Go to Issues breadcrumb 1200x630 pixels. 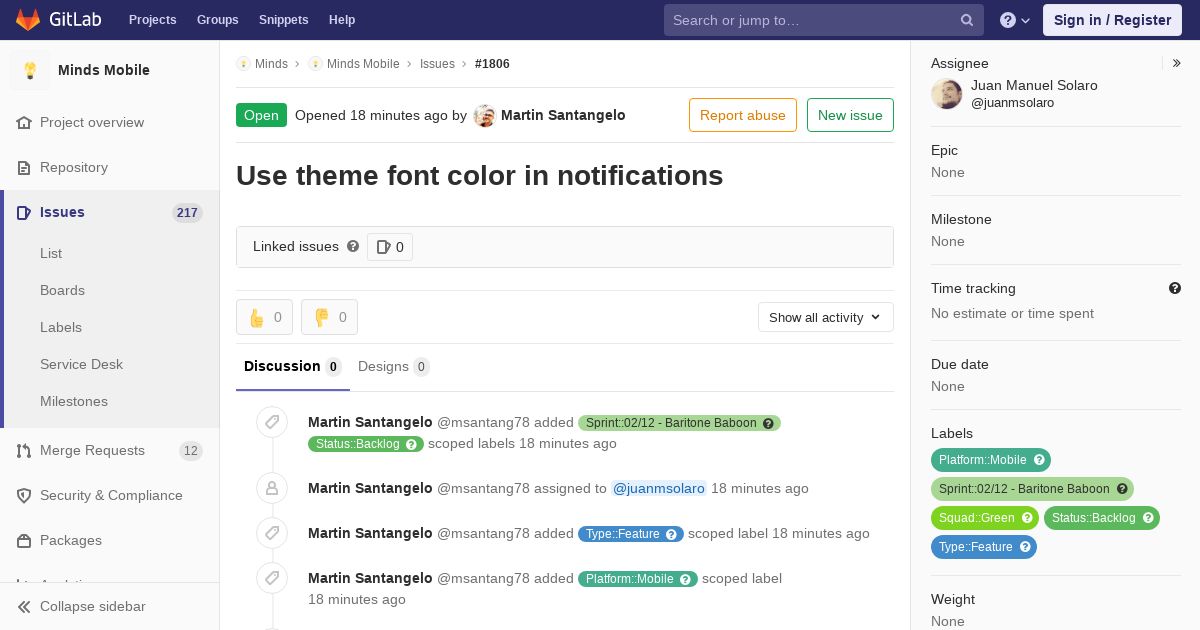pyautogui.click(x=437, y=63)
